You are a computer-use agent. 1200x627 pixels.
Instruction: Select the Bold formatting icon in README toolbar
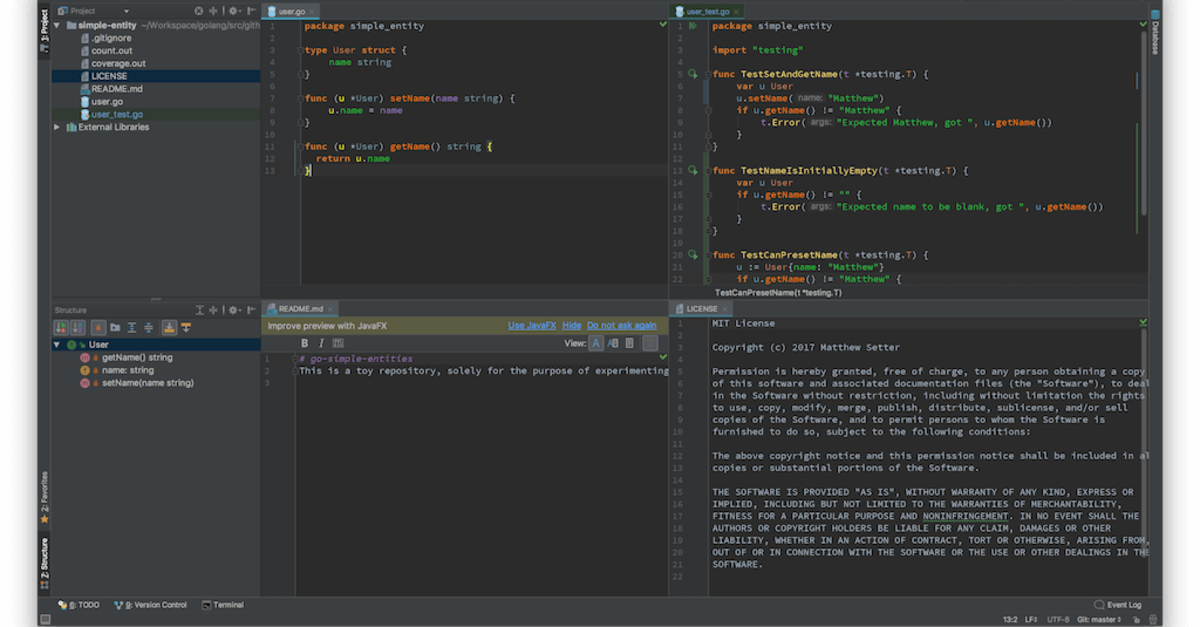click(x=304, y=343)
